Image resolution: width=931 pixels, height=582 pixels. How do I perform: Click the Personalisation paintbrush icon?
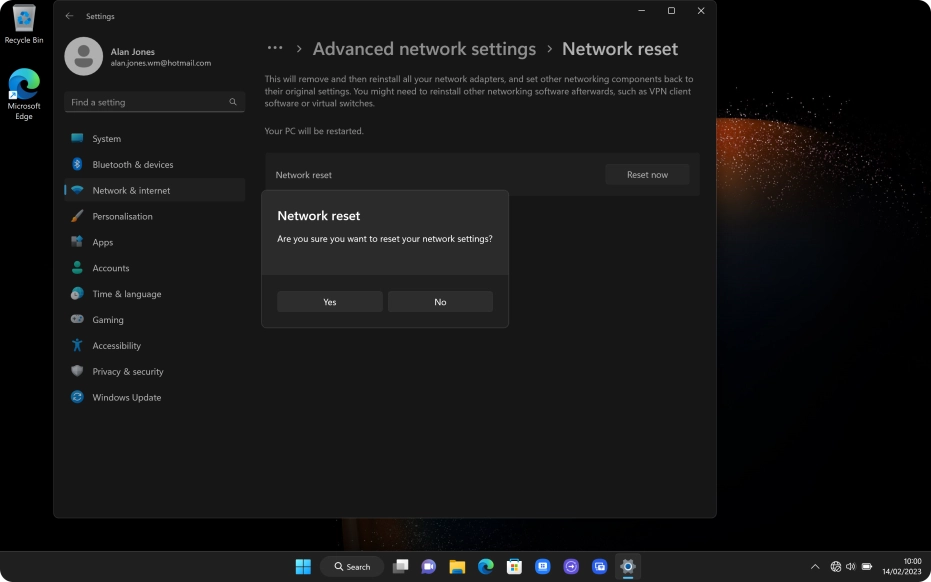point(77,216)
